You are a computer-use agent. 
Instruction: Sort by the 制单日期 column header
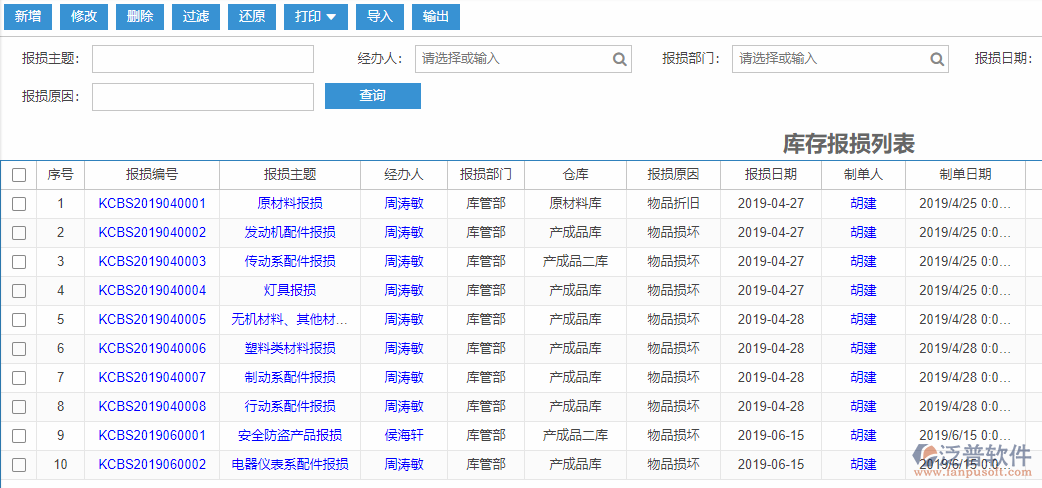click(x=965, y=175)
